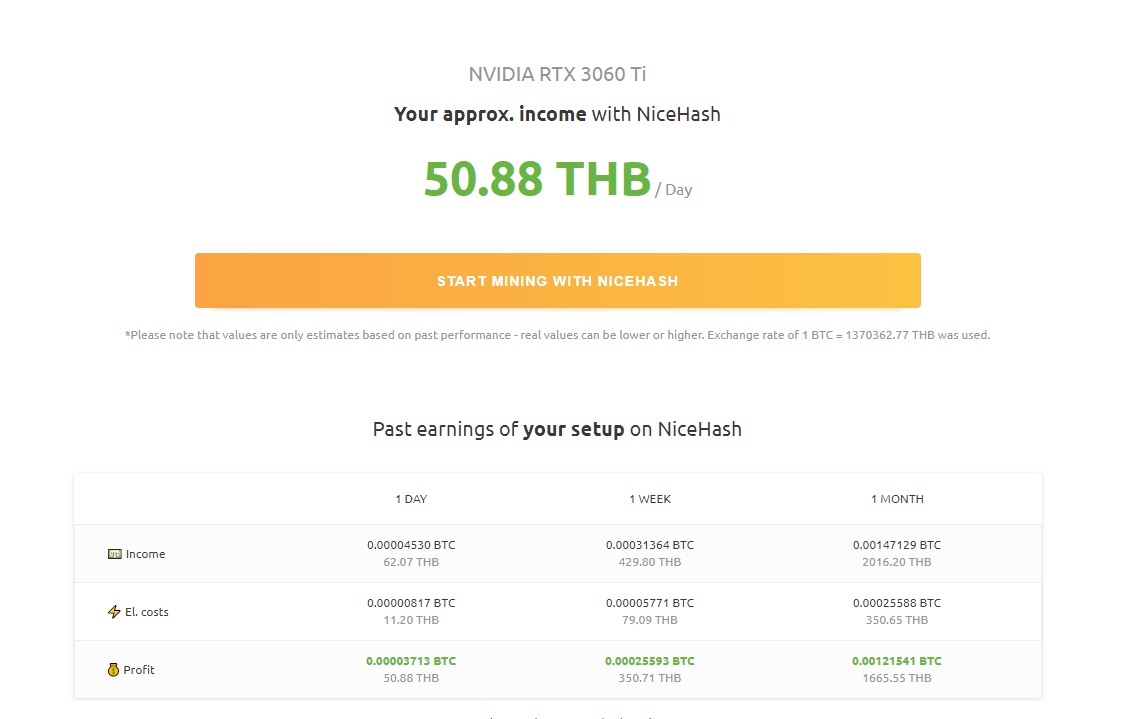The image size is (1125, 719).
Task: Select weekly income 0.00031364 BTC
Action: pos(650,545)
